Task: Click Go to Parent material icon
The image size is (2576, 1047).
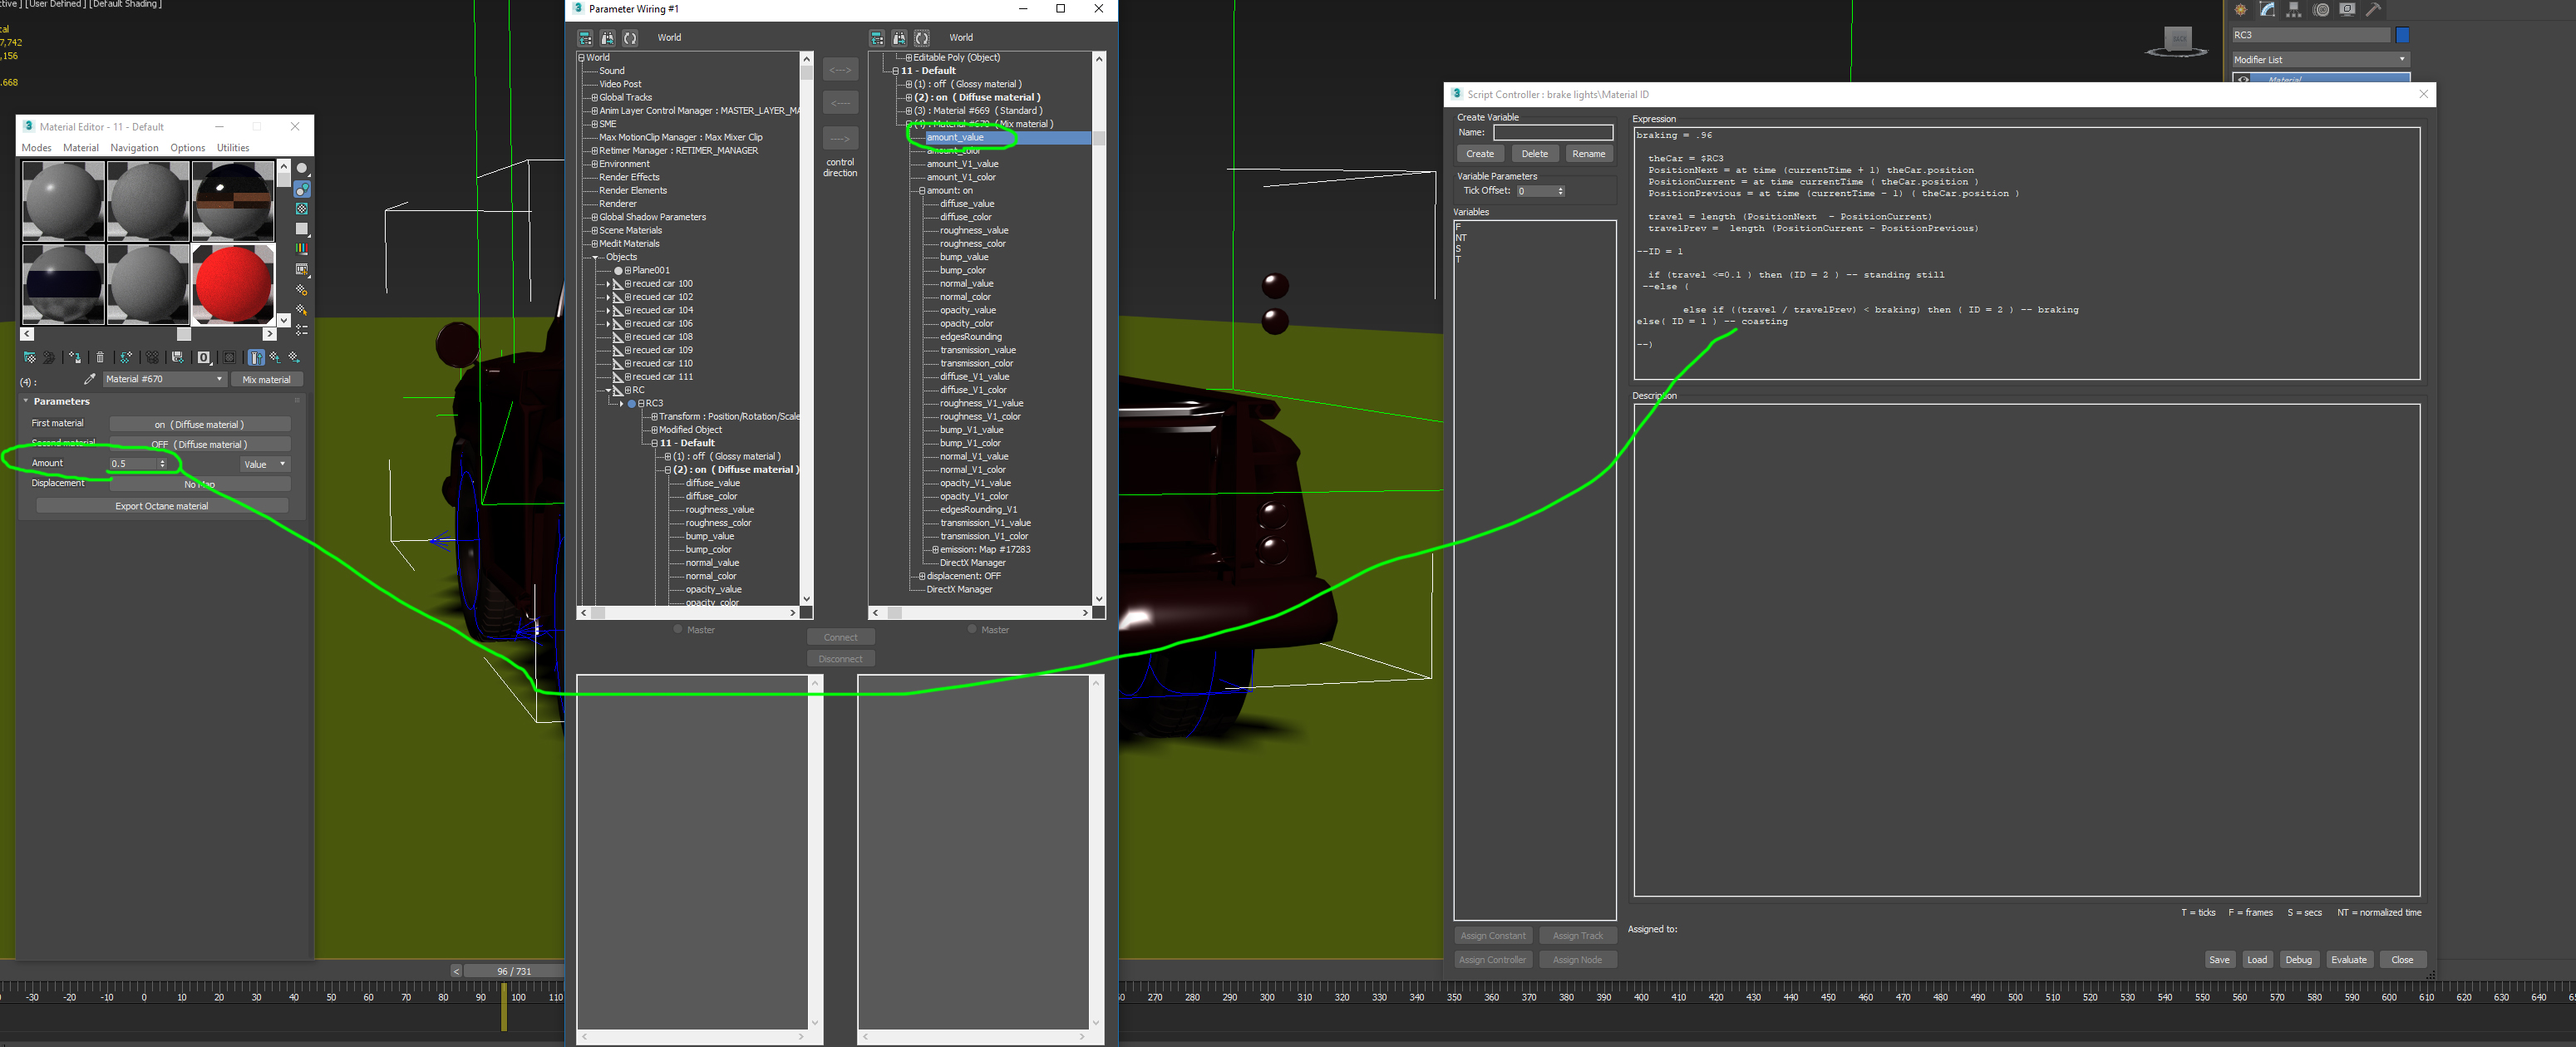Action: pos(275,357)
